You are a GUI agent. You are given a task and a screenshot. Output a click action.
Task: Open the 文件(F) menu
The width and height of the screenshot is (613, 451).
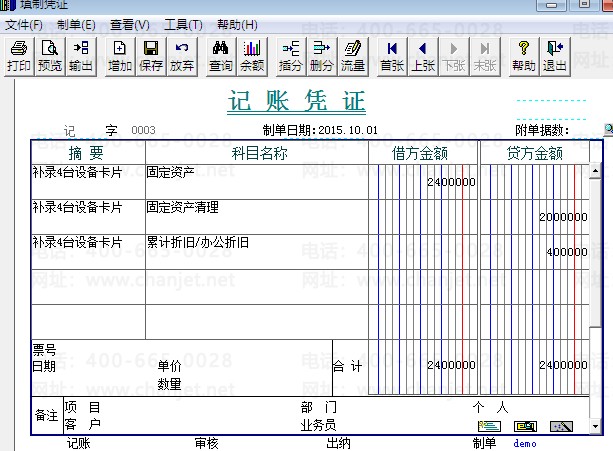coord(24,24)
